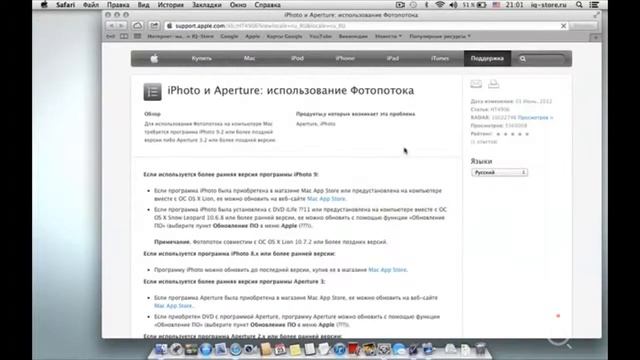Image resolution: width=640 pixels, height=360 pixels.
Task: Click the Safari back arrow button
Action: (x=111, y=26)
